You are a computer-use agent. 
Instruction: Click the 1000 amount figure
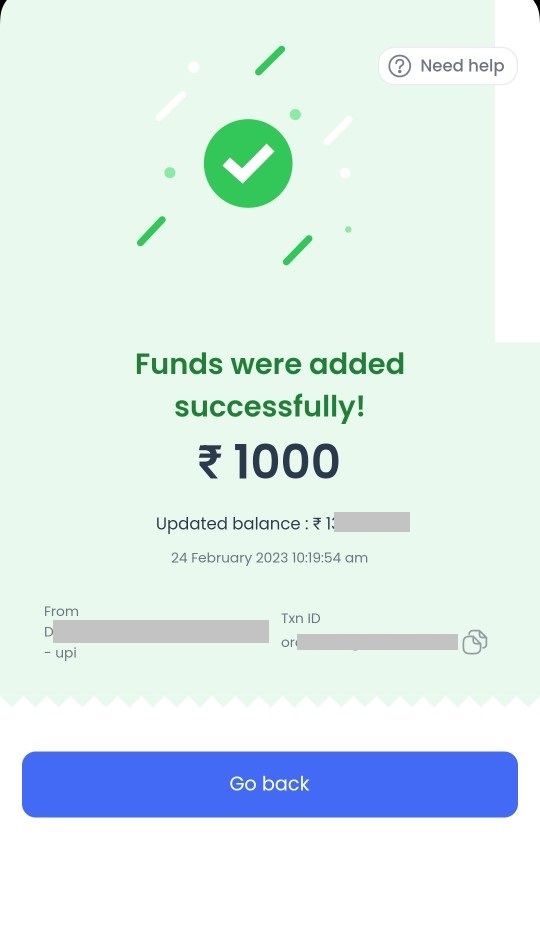coord(287,461)
